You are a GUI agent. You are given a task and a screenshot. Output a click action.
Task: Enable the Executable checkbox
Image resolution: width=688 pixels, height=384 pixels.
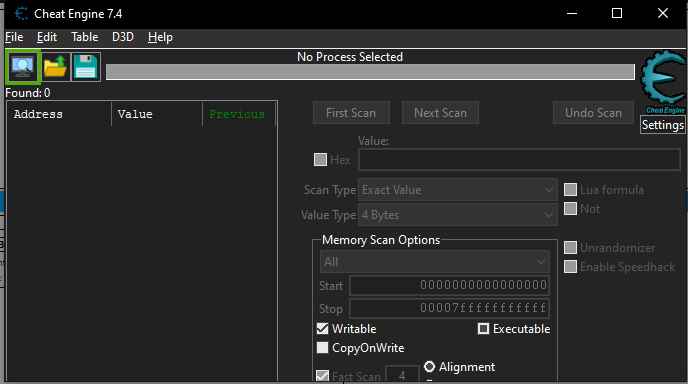click(483, 329)
